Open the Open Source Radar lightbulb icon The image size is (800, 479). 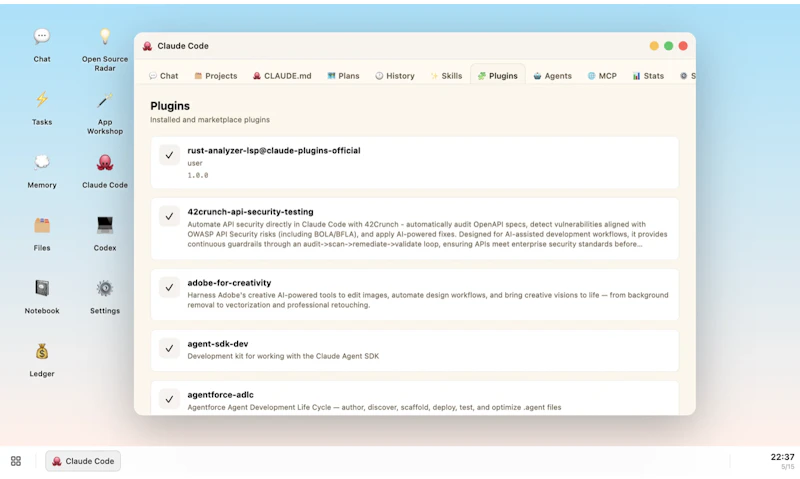coord(105,37)
